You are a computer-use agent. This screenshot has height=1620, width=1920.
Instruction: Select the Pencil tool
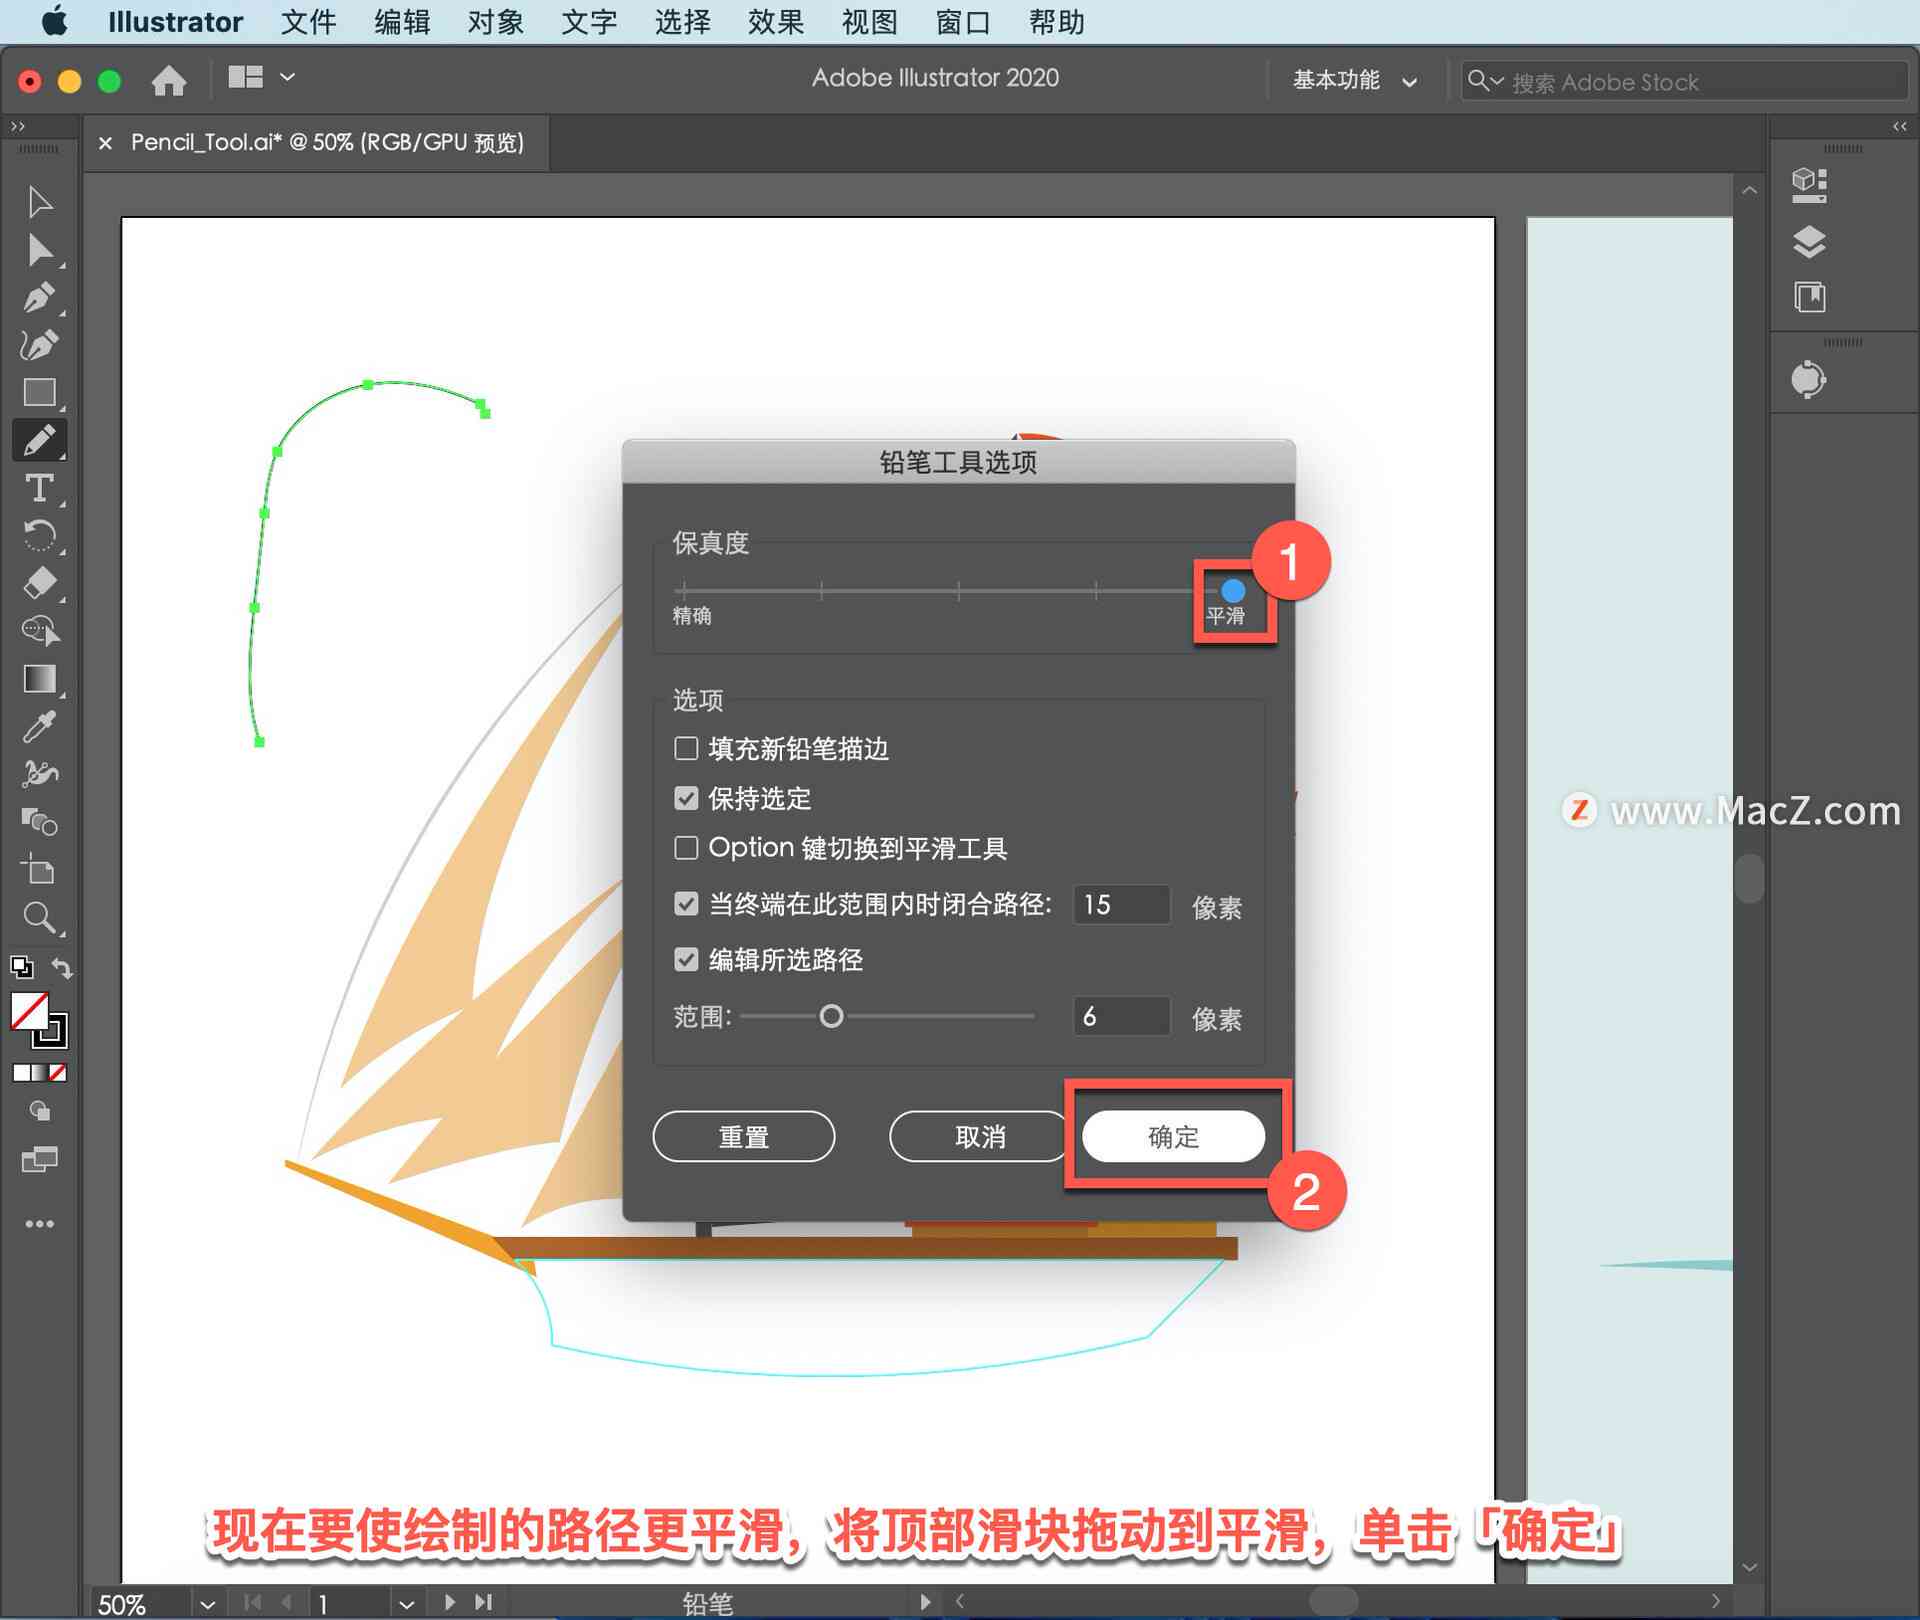(39, 440)
